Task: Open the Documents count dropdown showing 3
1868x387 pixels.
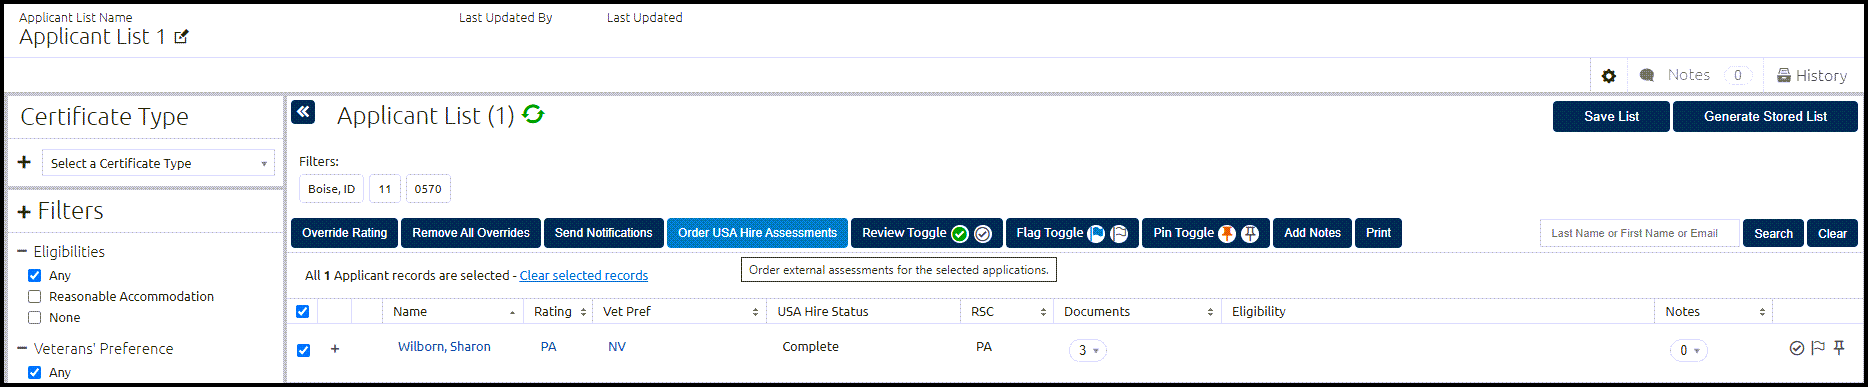Action: tap(1088, 350)
